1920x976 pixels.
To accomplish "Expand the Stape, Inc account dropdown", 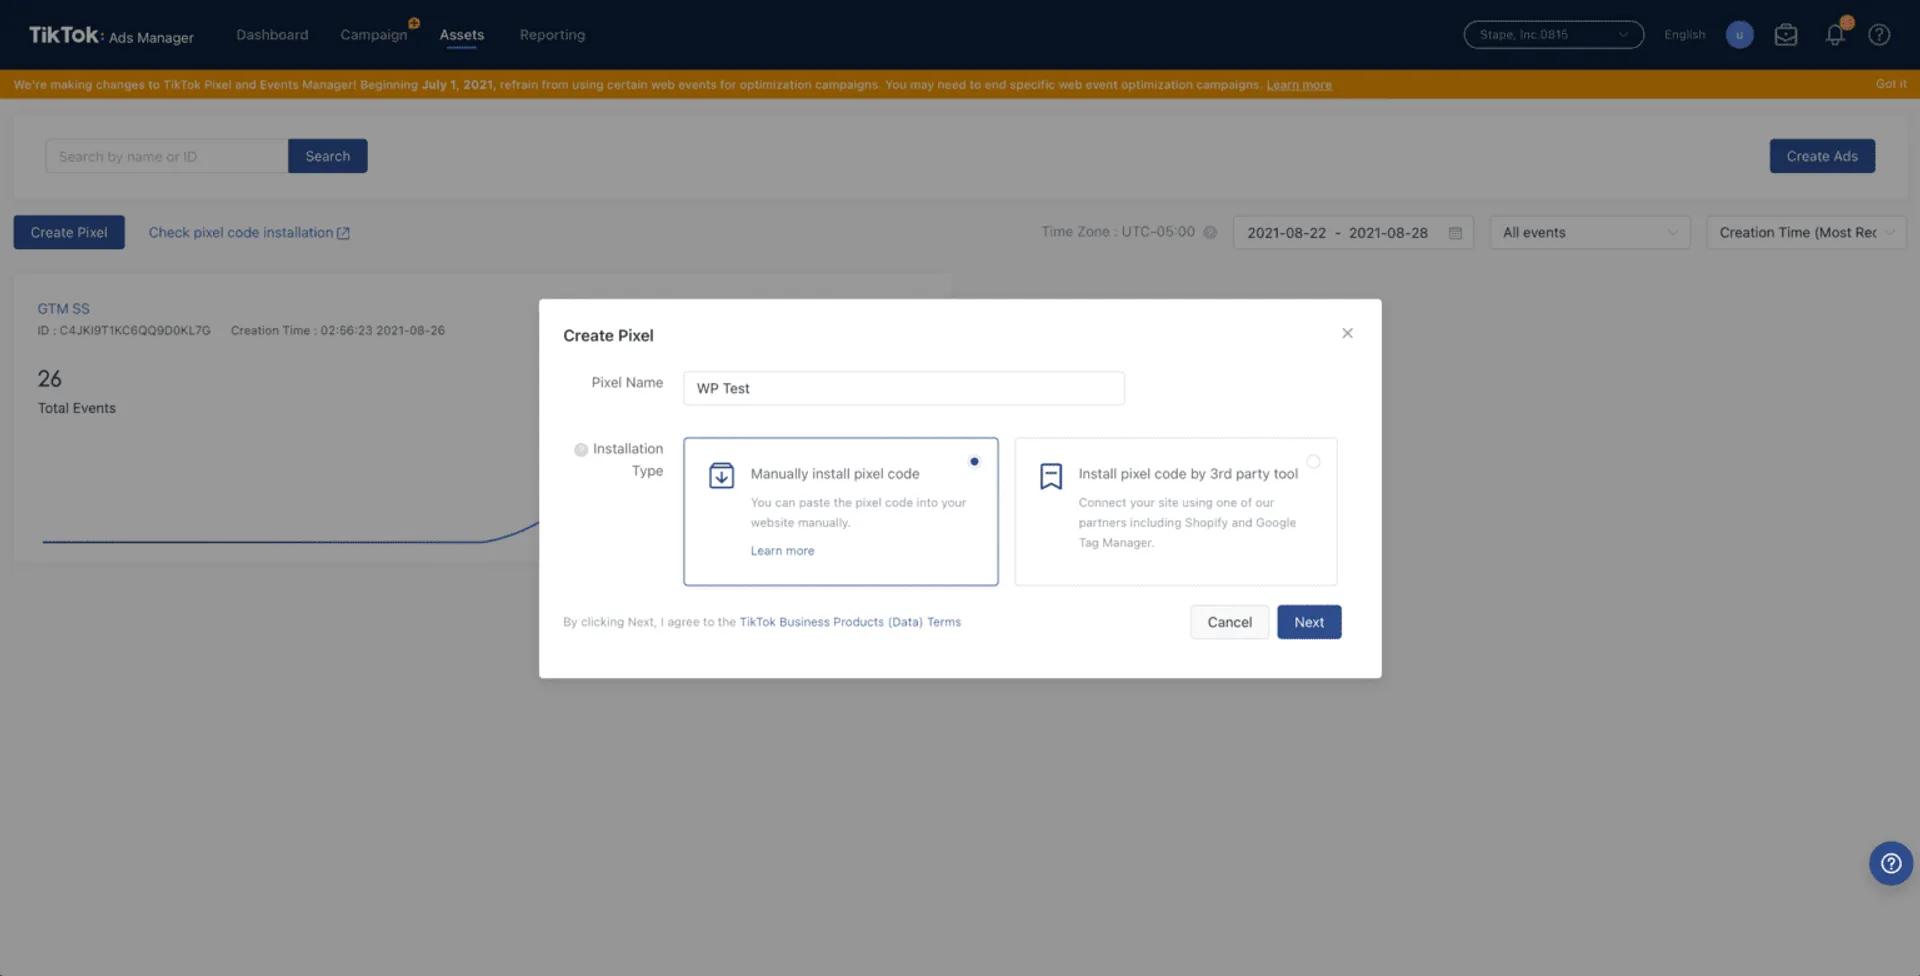I will point(1553,35).
